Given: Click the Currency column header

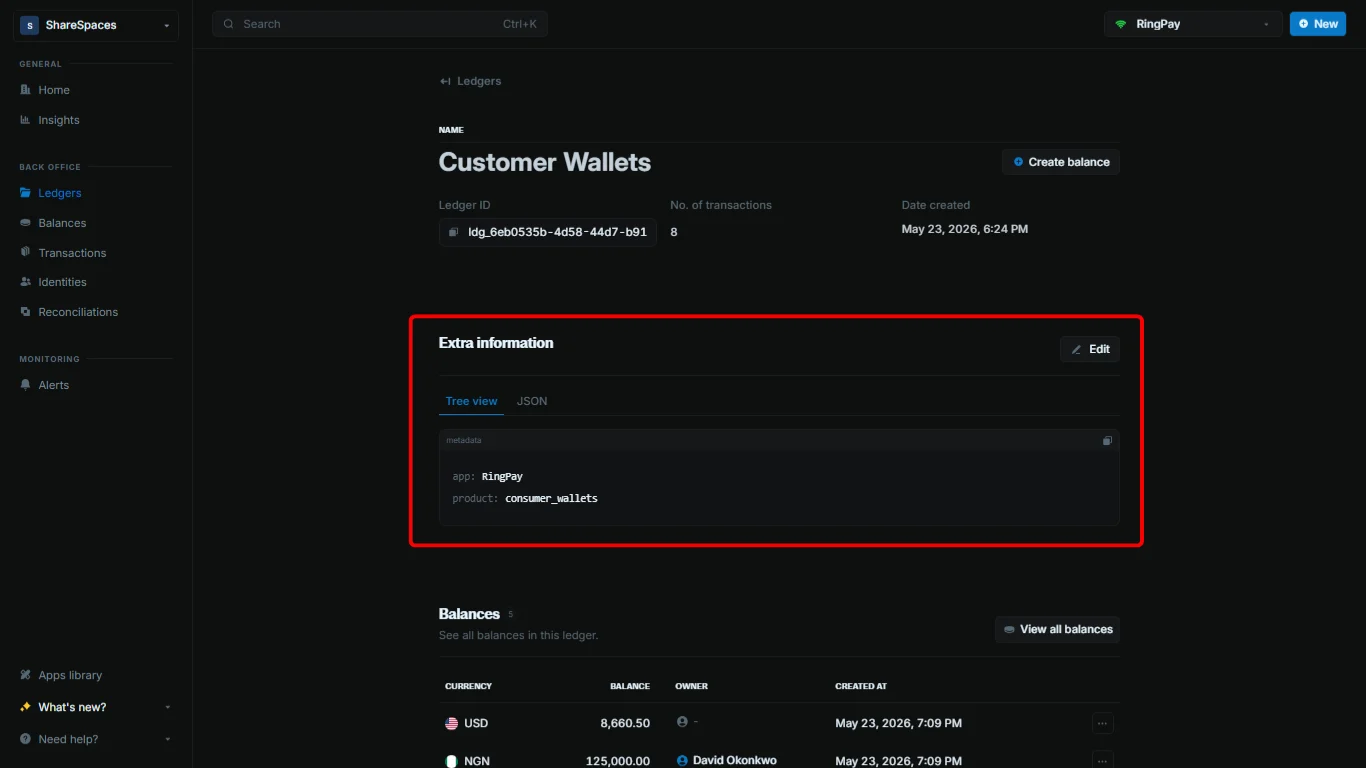Looking at the screenshot, I should (x=468, y=686).
